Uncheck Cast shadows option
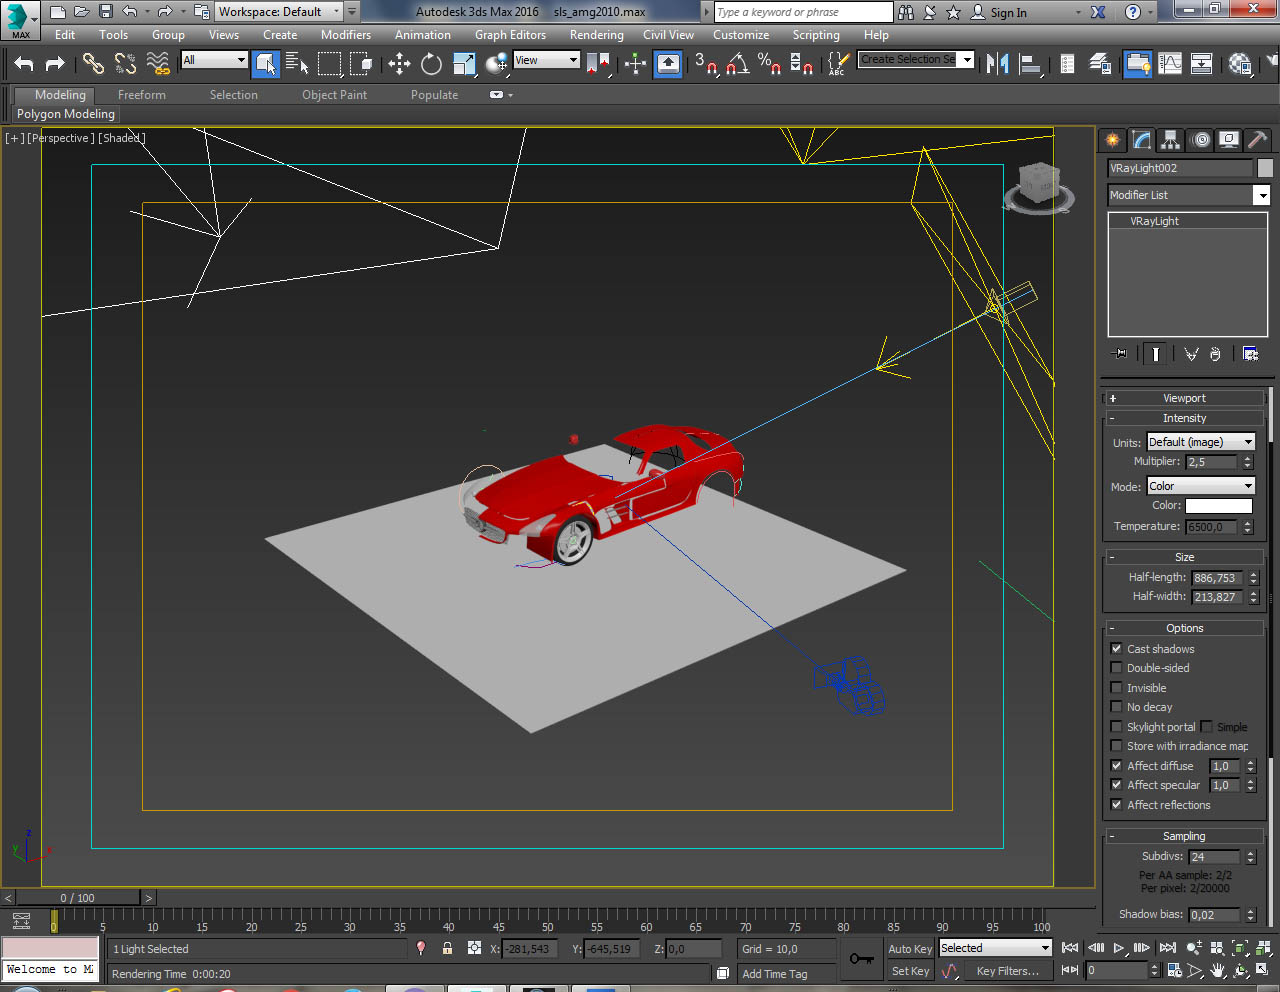Viewport: 1280px width, 992px height. tap(1117, 649)
